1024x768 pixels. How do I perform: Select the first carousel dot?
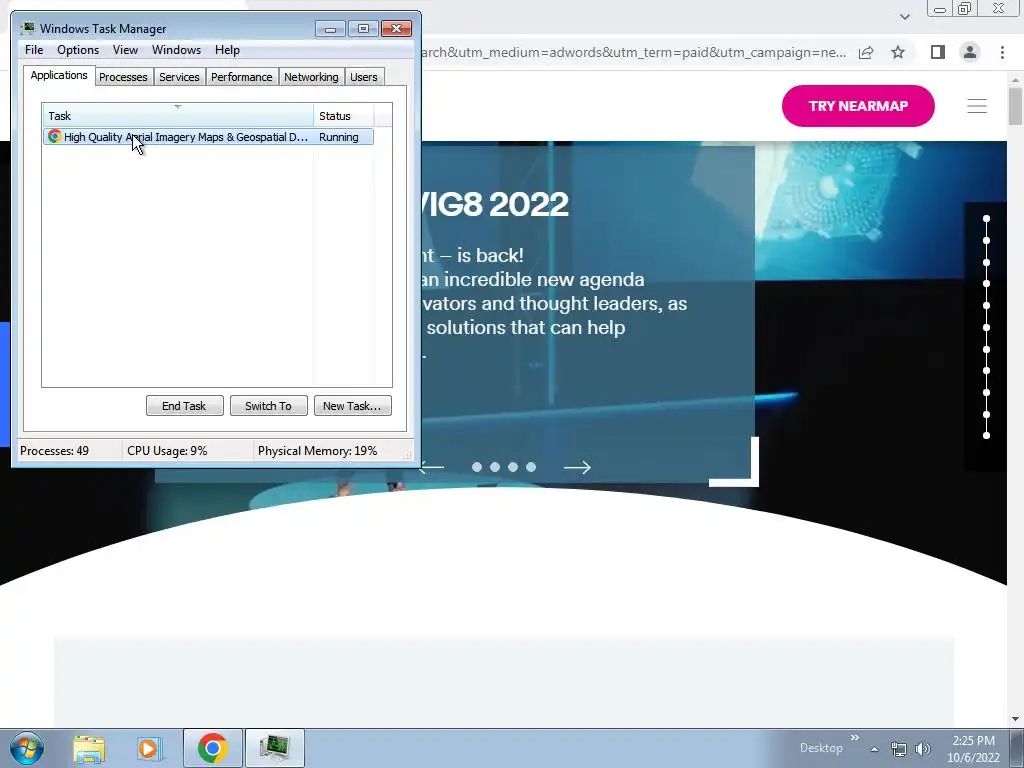click(x=477, y=467)
